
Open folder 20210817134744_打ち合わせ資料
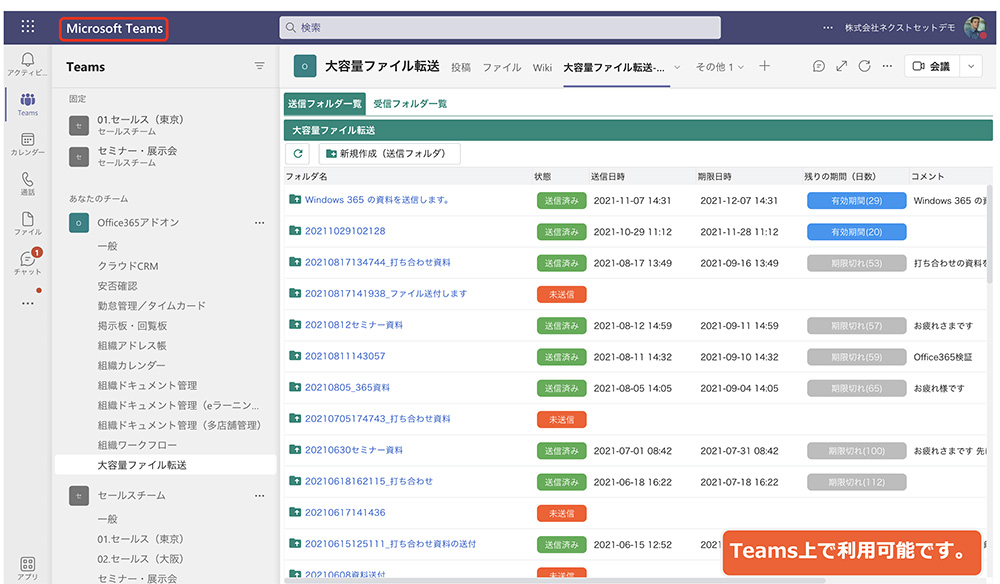(378, 262)
